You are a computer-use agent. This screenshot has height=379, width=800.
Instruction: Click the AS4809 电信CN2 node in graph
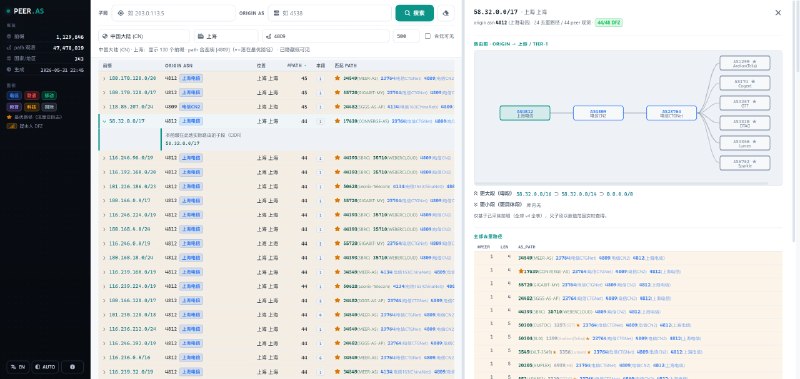tap(598, 113)
